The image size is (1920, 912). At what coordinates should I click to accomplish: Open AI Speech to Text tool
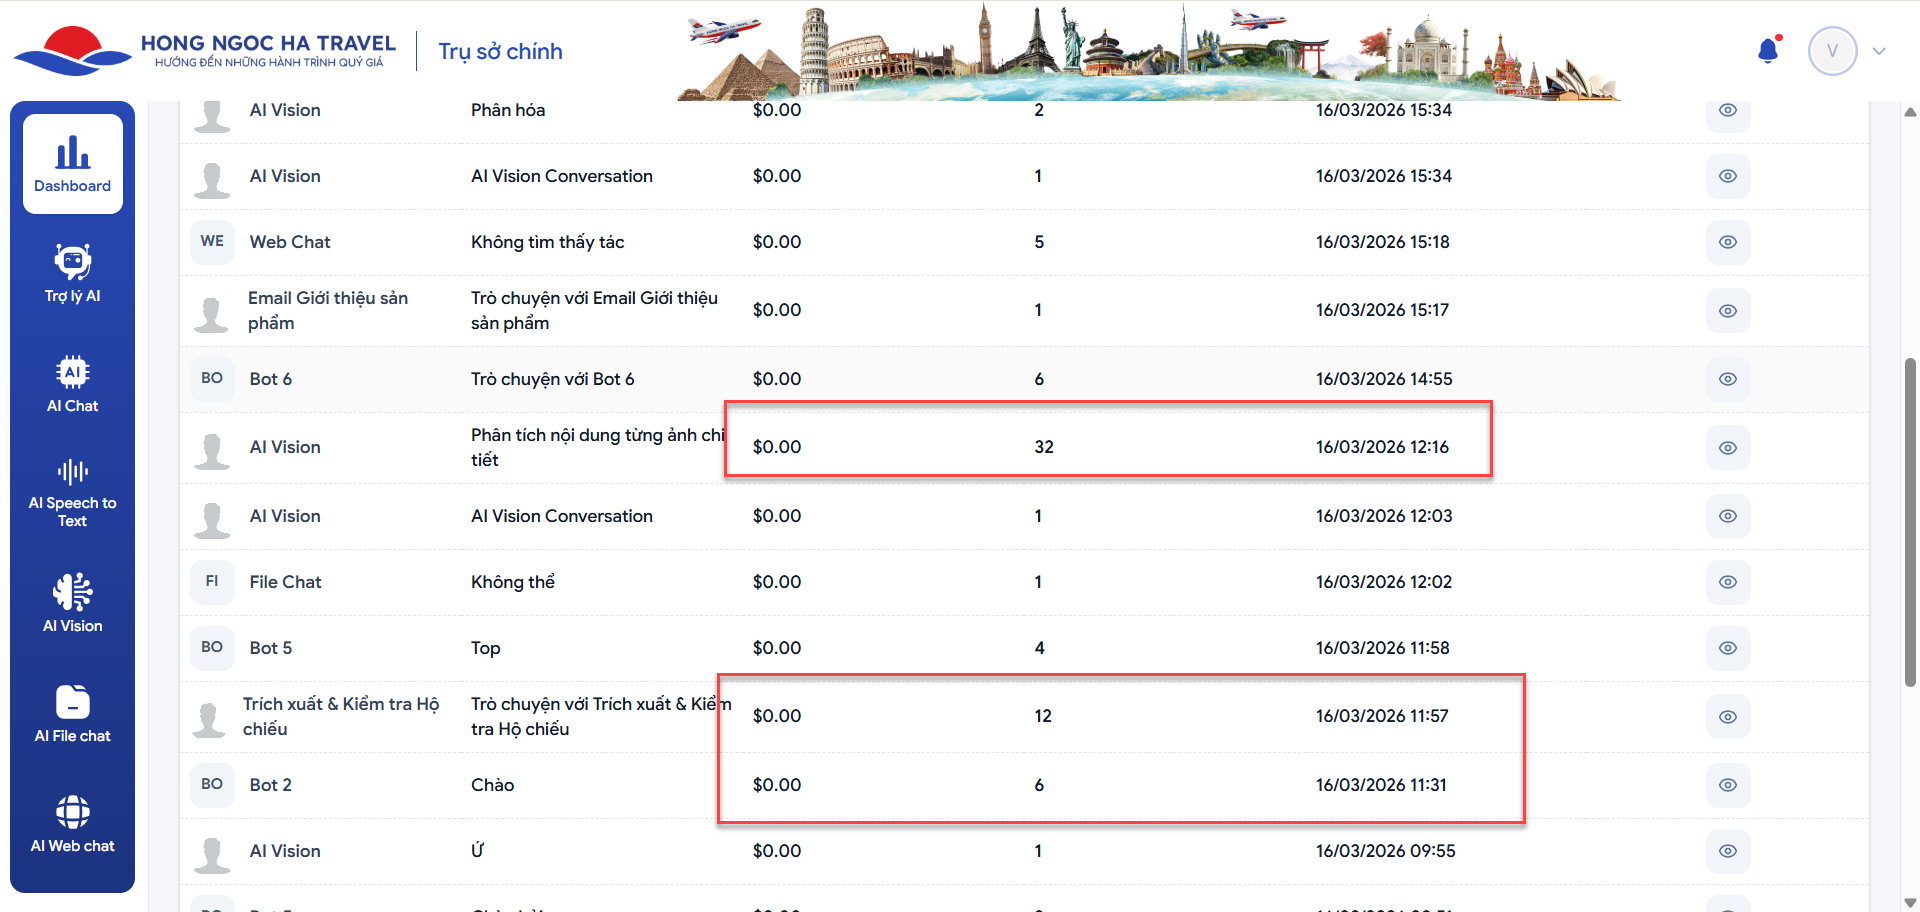(72, 493)
